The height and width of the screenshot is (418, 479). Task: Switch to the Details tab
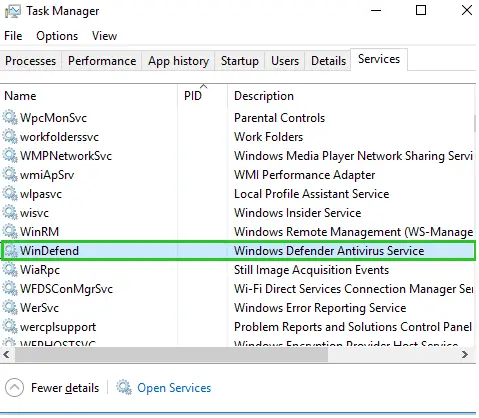pyautogui.click(x=328, y=61)
